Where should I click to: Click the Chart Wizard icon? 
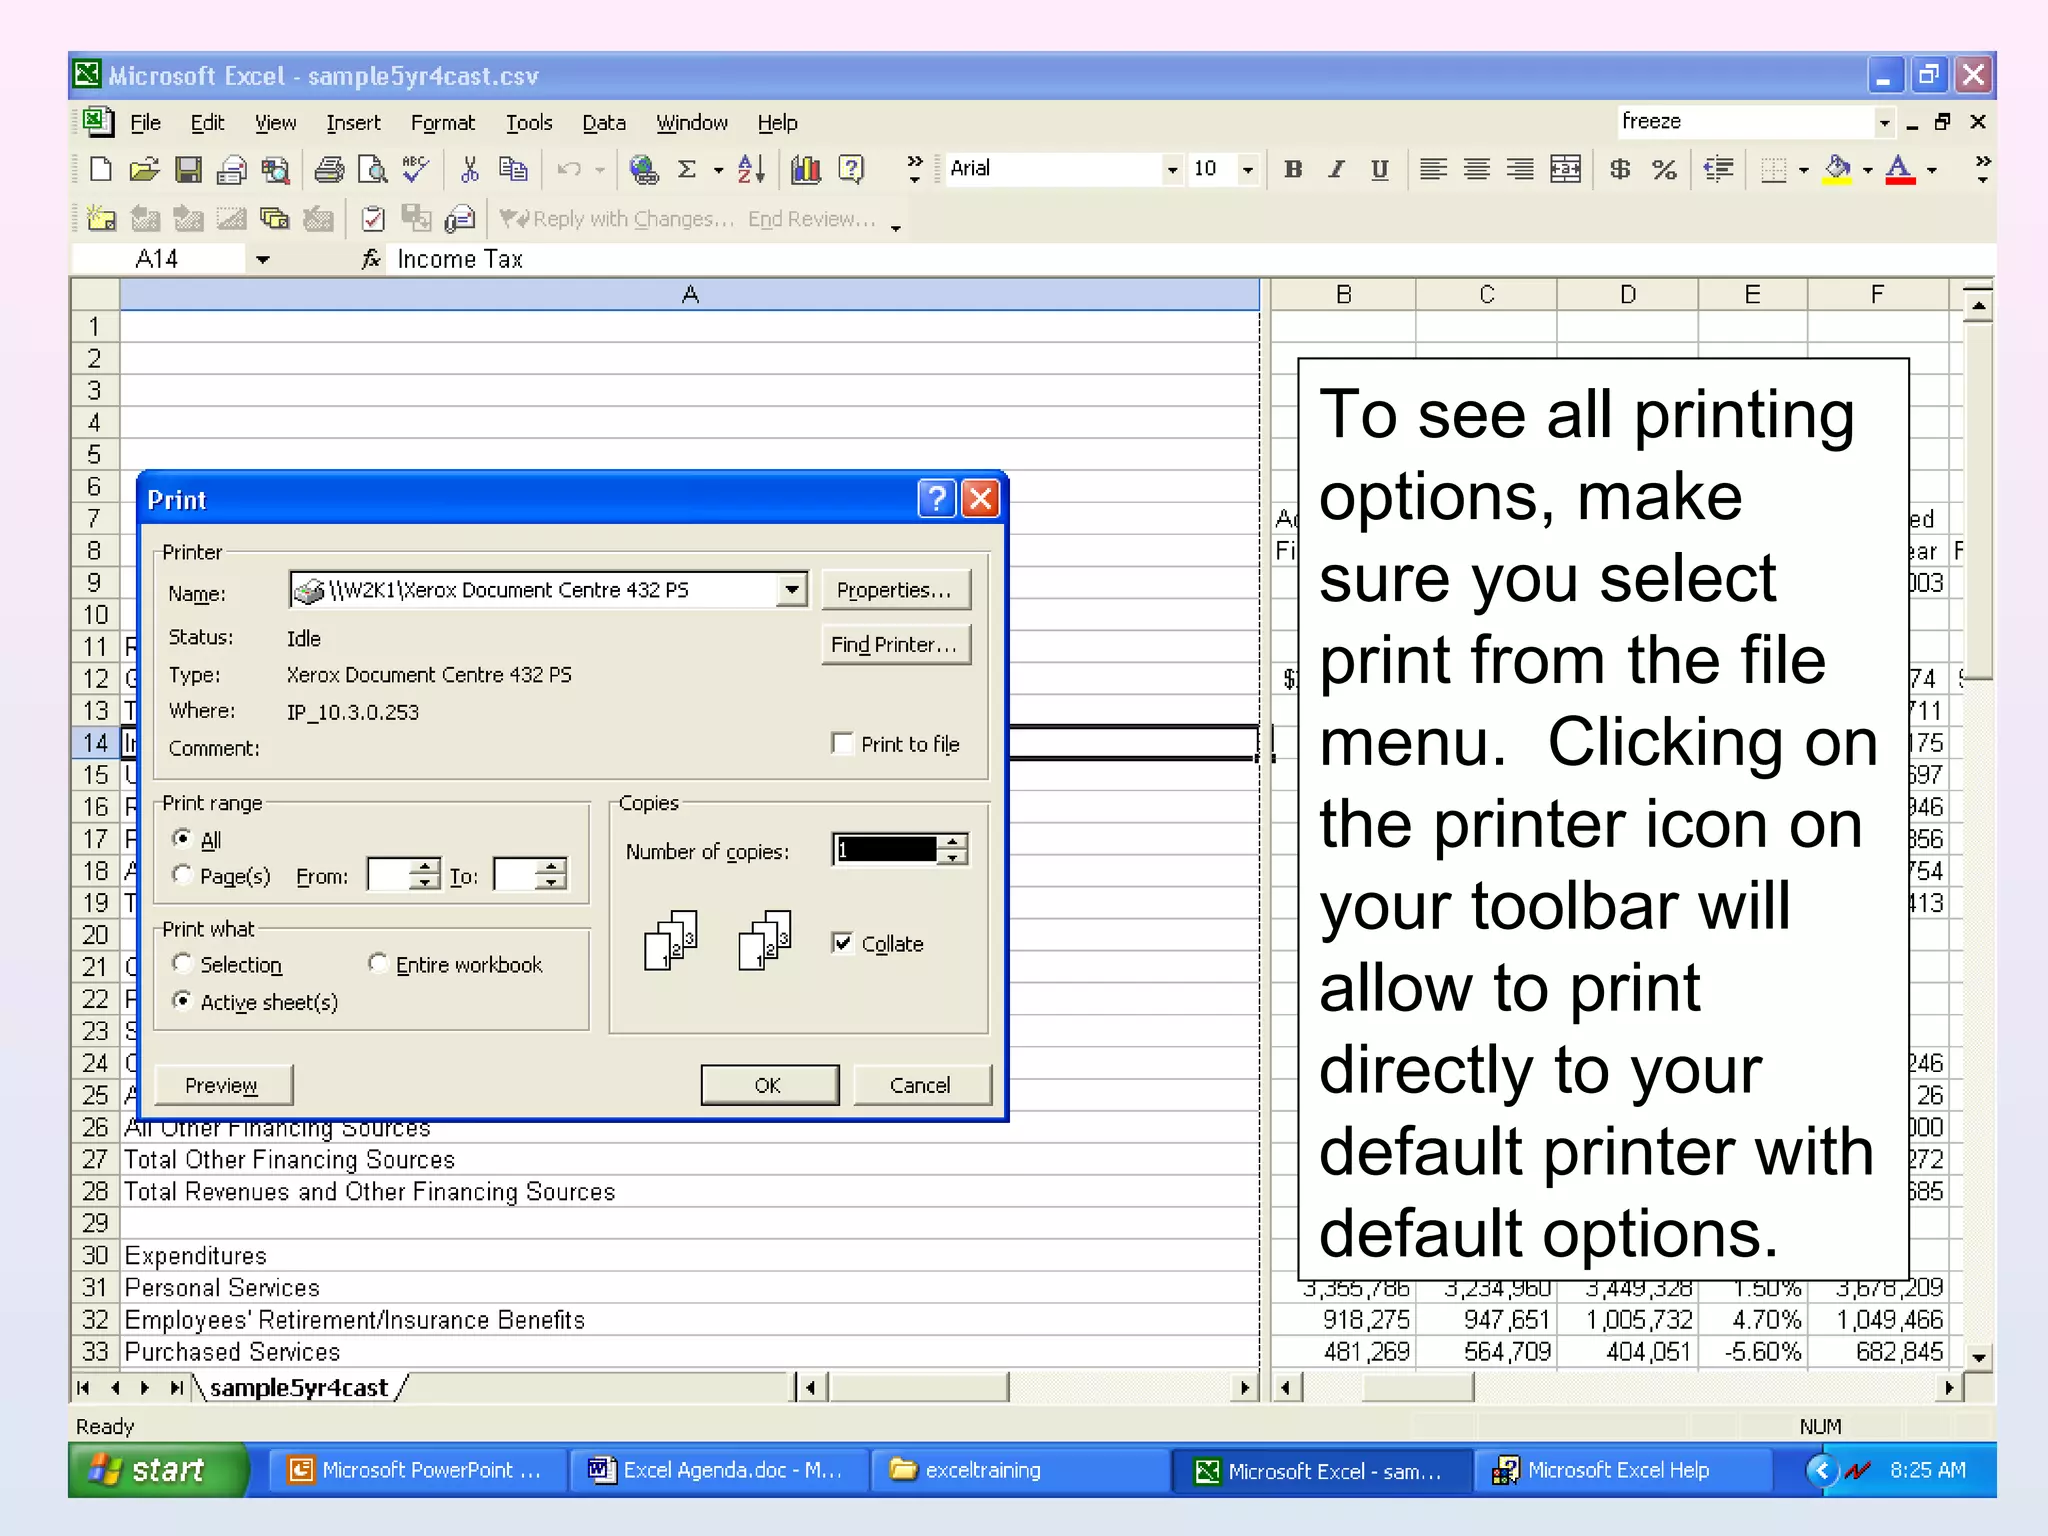(x=806, y=170)
